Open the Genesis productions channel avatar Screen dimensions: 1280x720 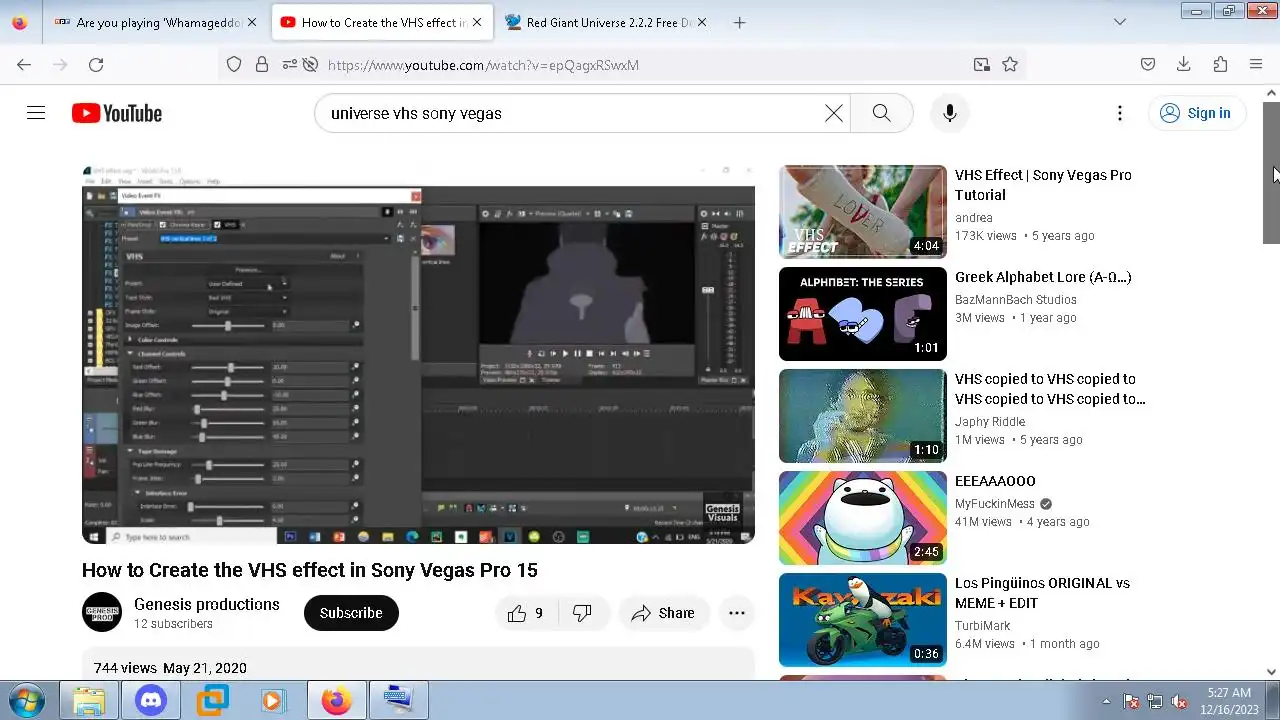pos(102,612)
